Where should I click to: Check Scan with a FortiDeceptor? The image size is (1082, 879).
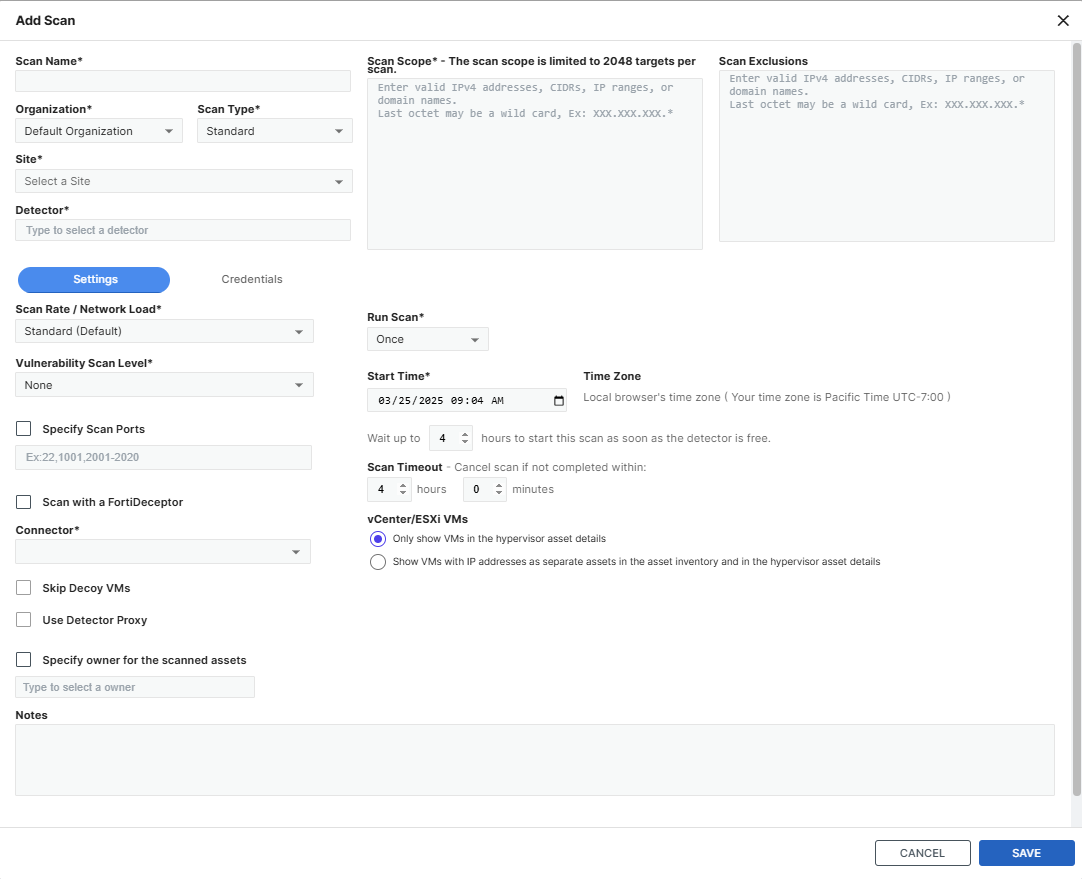(x=24, y=502)
